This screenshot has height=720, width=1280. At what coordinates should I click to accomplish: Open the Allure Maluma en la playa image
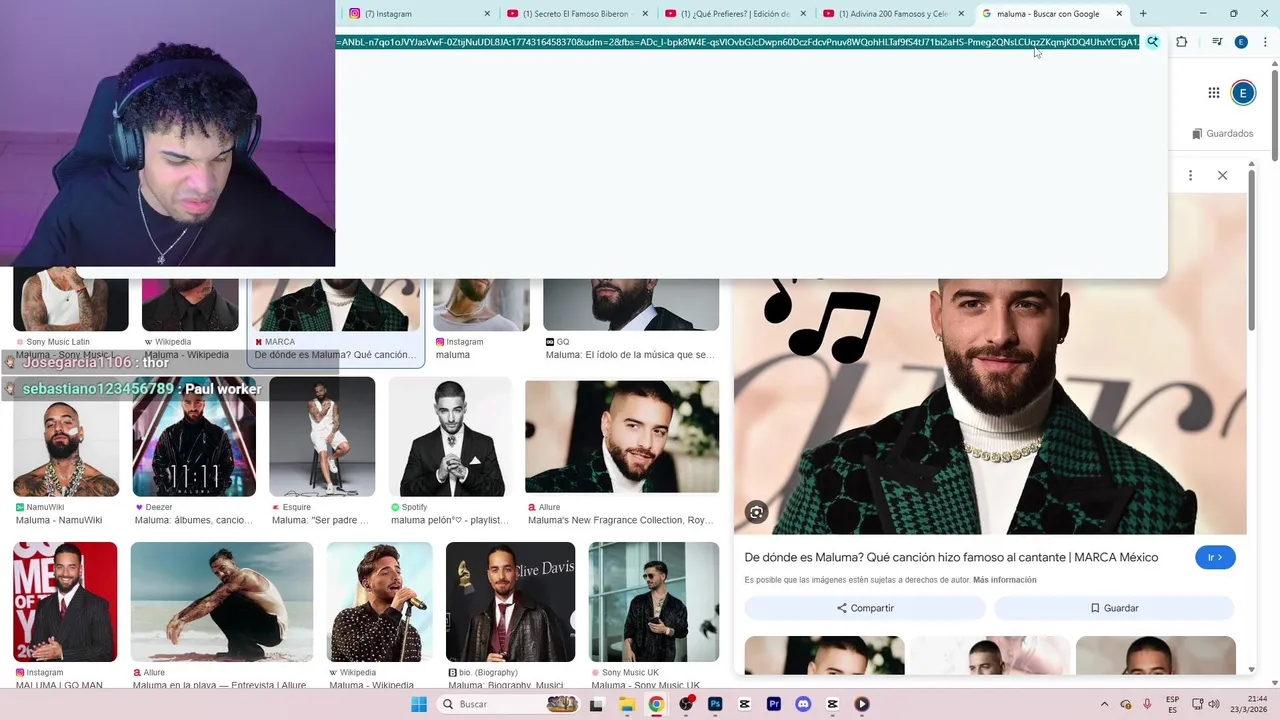[222, 602]
